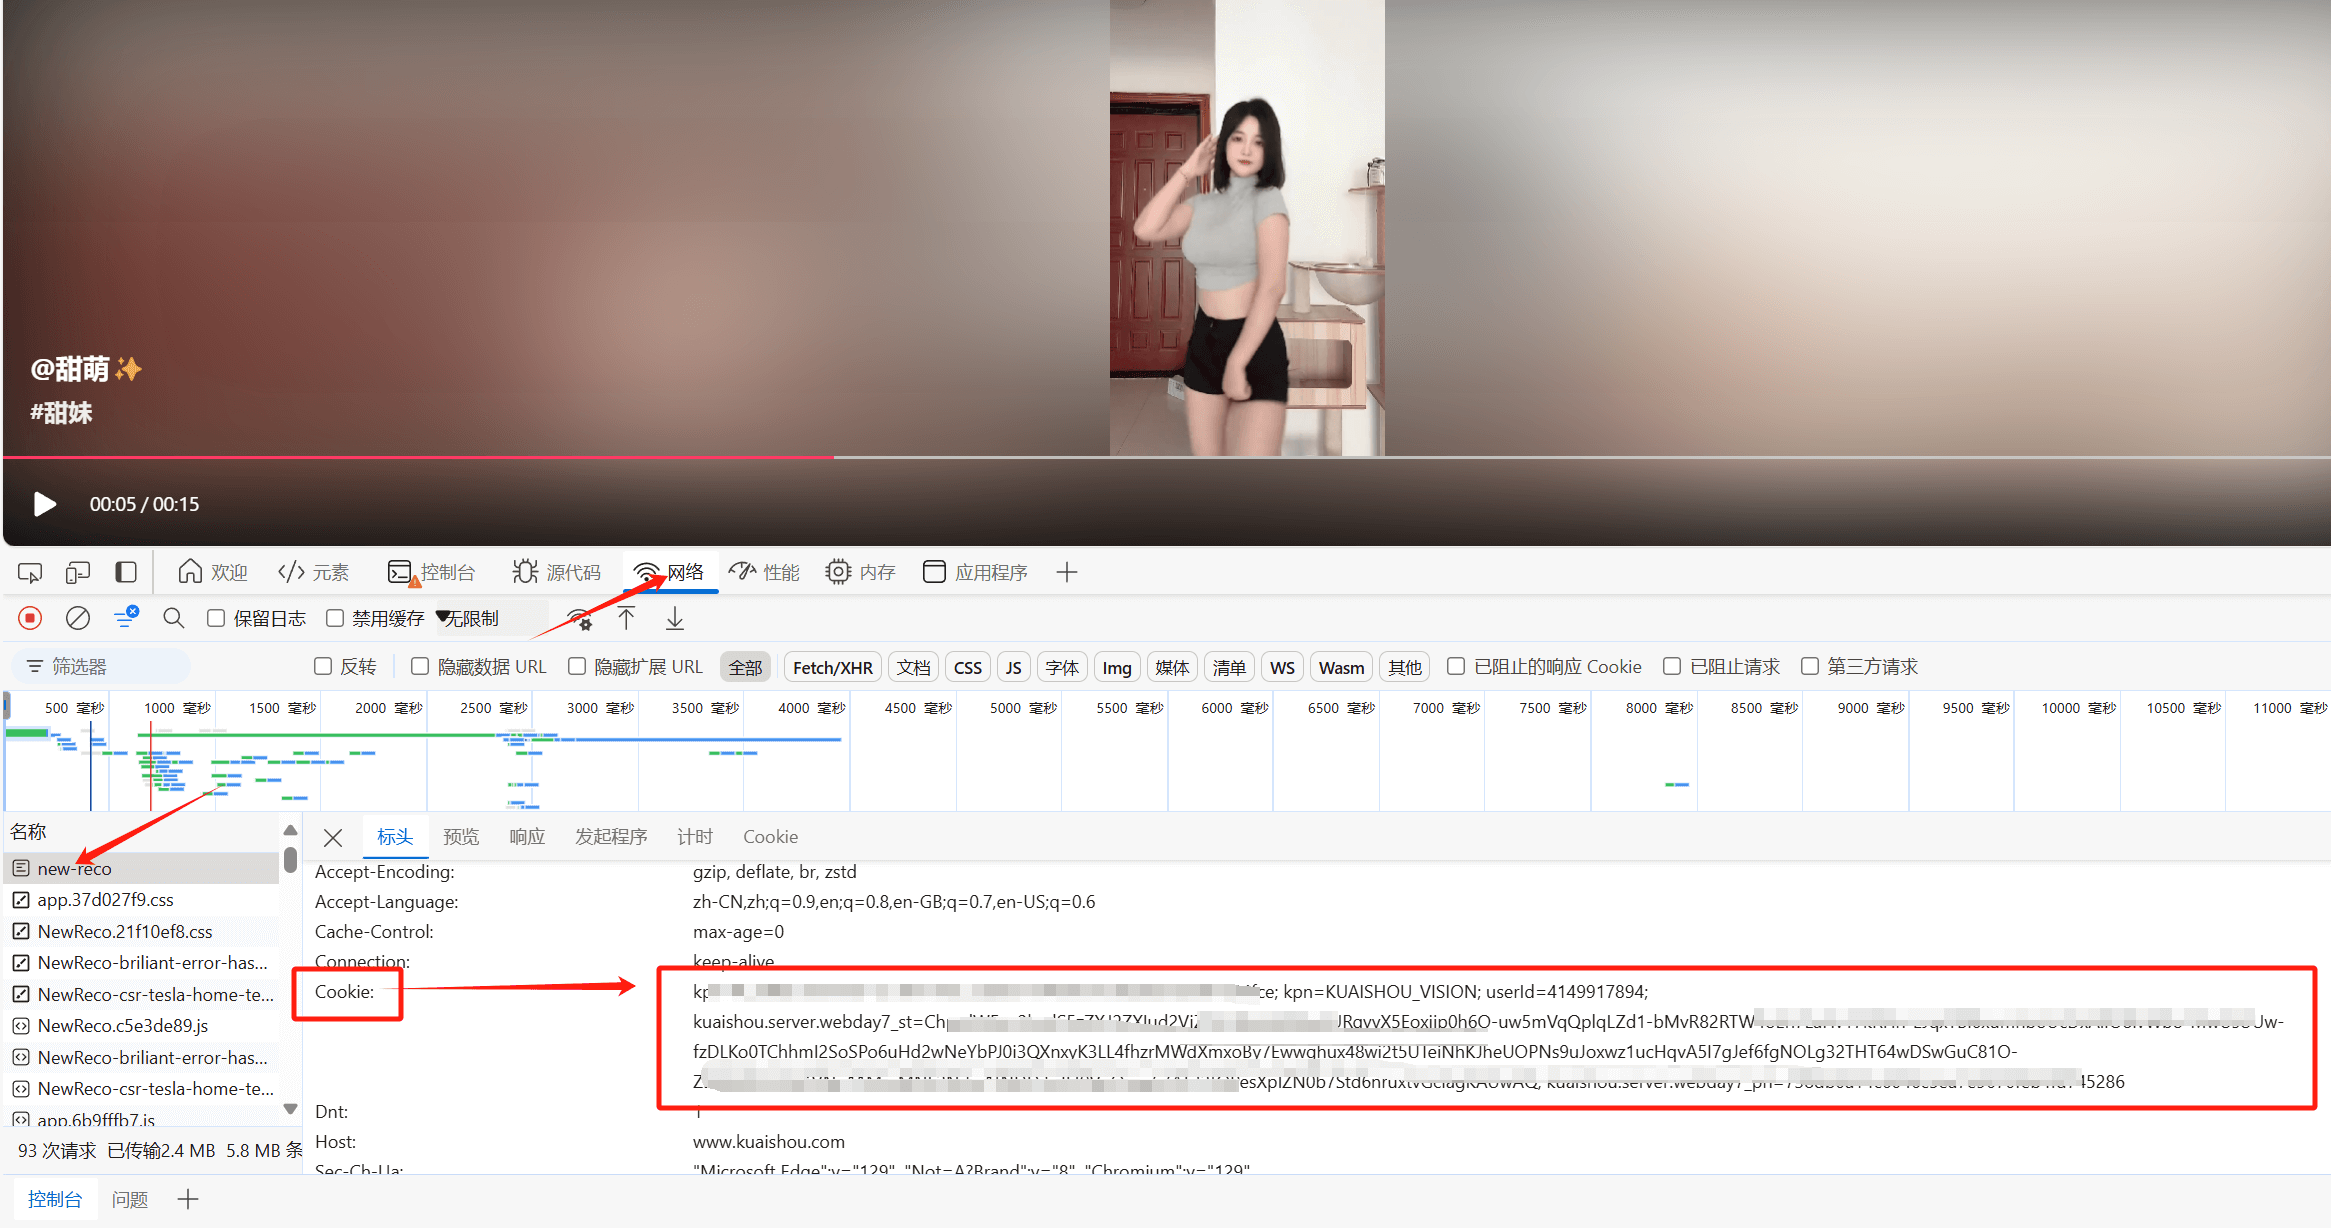Enable 禁用缓存 disable cache checkbox
The image size is (2331, 1228).
(335, 618)
